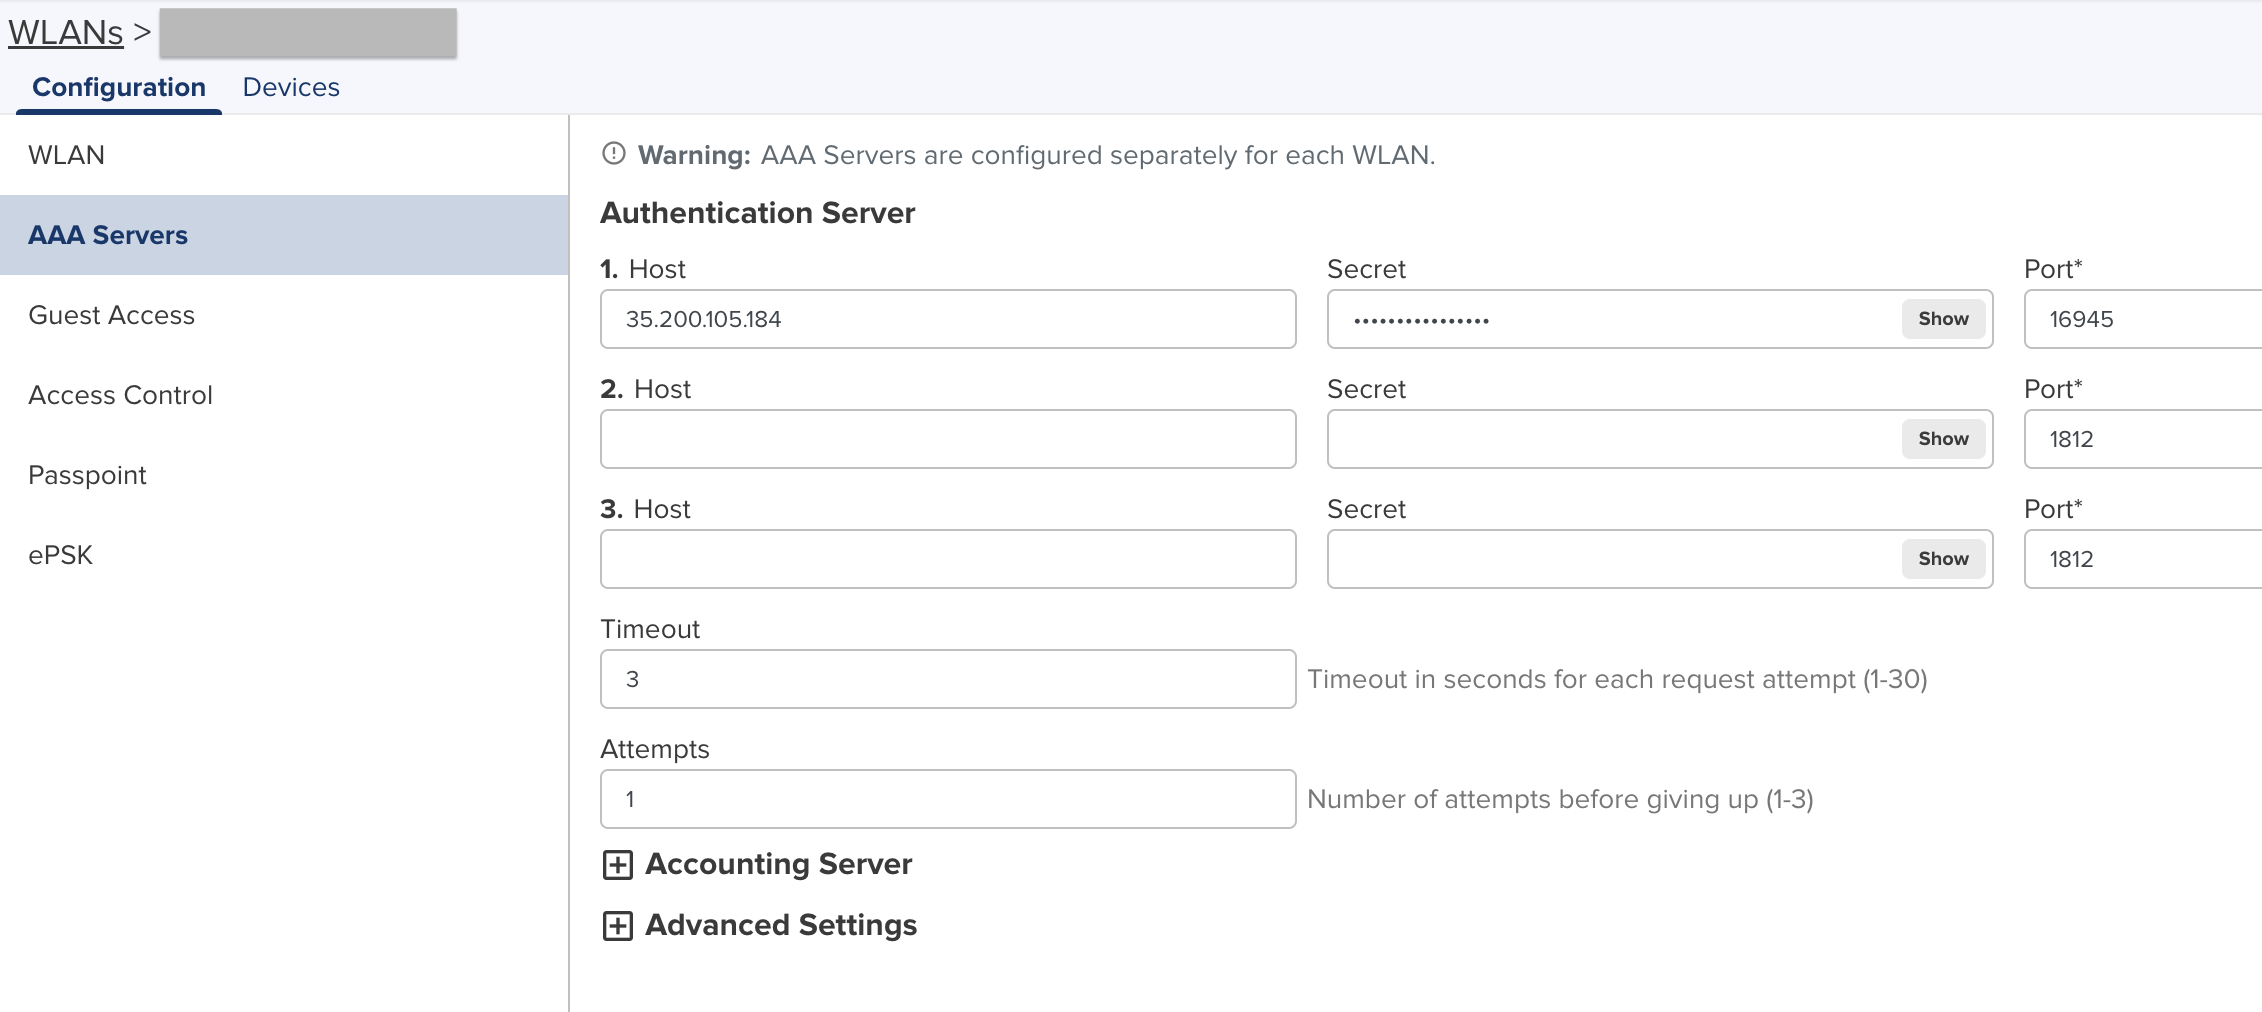Viewport: 2262px width, 1012px height.
Task: Open the Access Control section
Action: (121, 395)
